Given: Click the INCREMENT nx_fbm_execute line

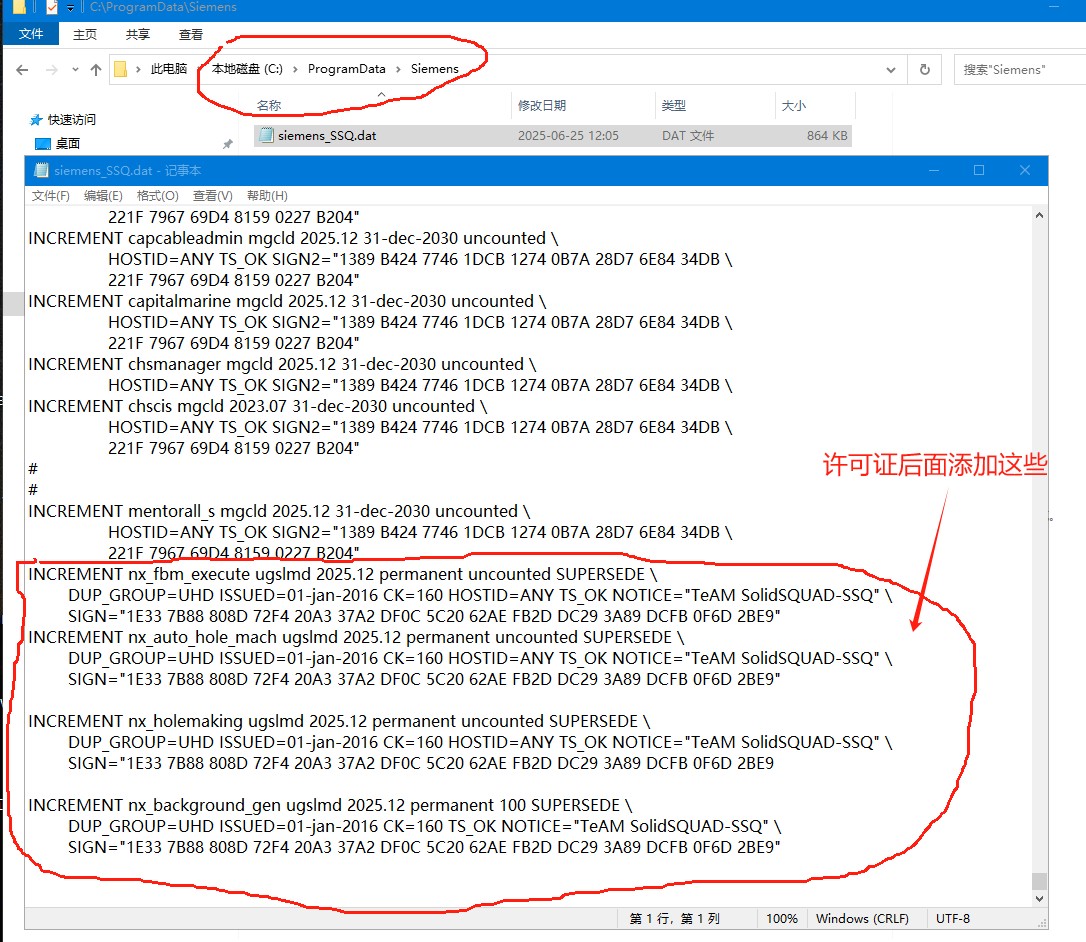Looking at the screenshot, I should point(343,574).
